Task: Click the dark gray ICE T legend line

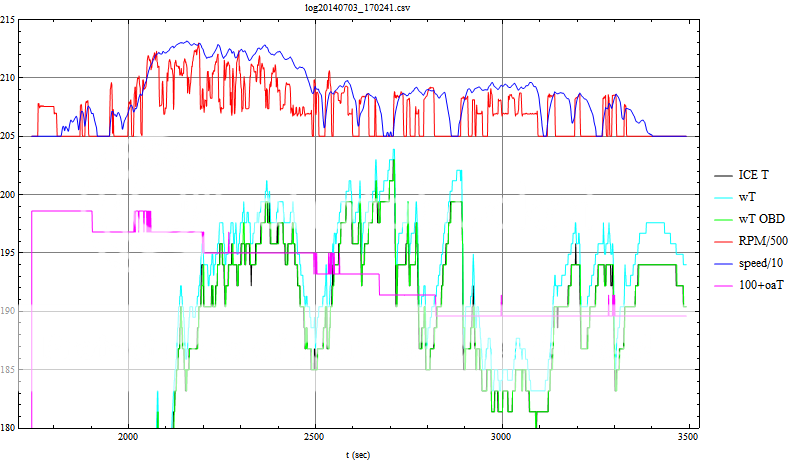Action: [723, 176]
